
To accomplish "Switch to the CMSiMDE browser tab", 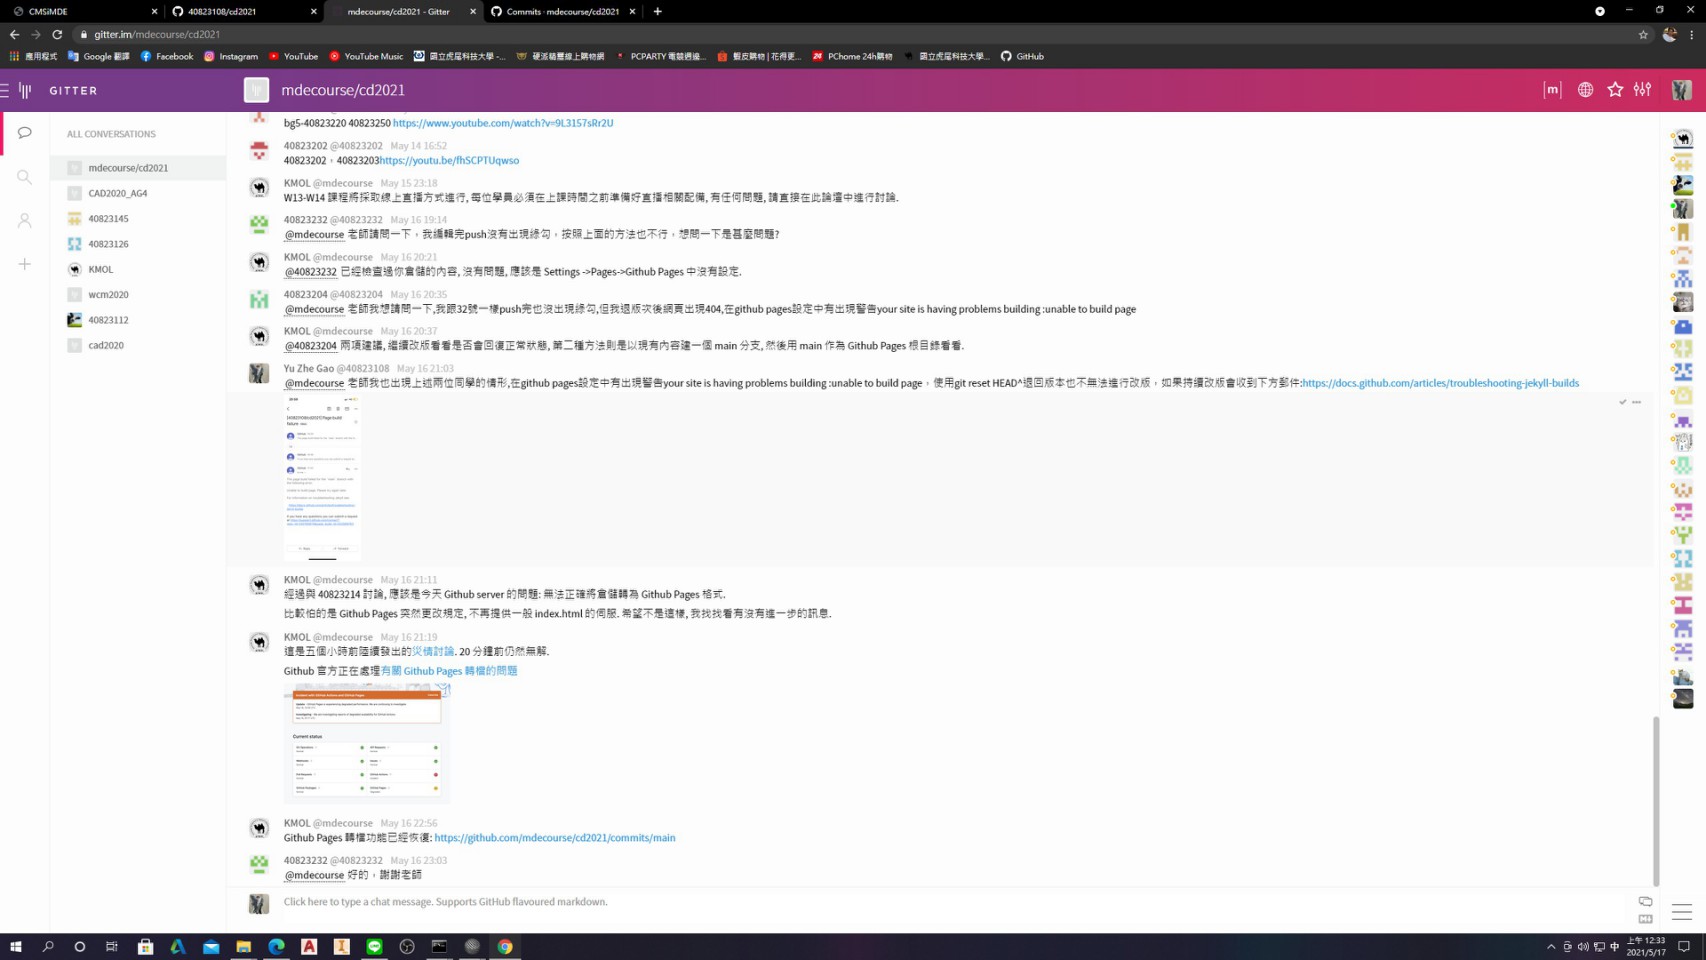I will 82,11.
